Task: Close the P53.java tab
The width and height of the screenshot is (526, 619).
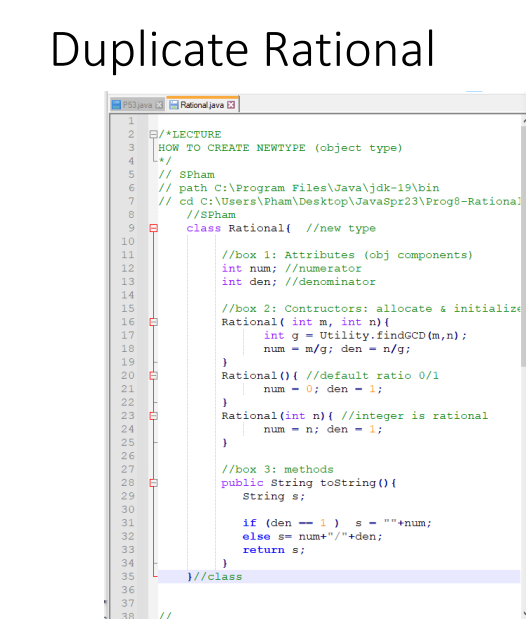Action: (x=159, y=105)
